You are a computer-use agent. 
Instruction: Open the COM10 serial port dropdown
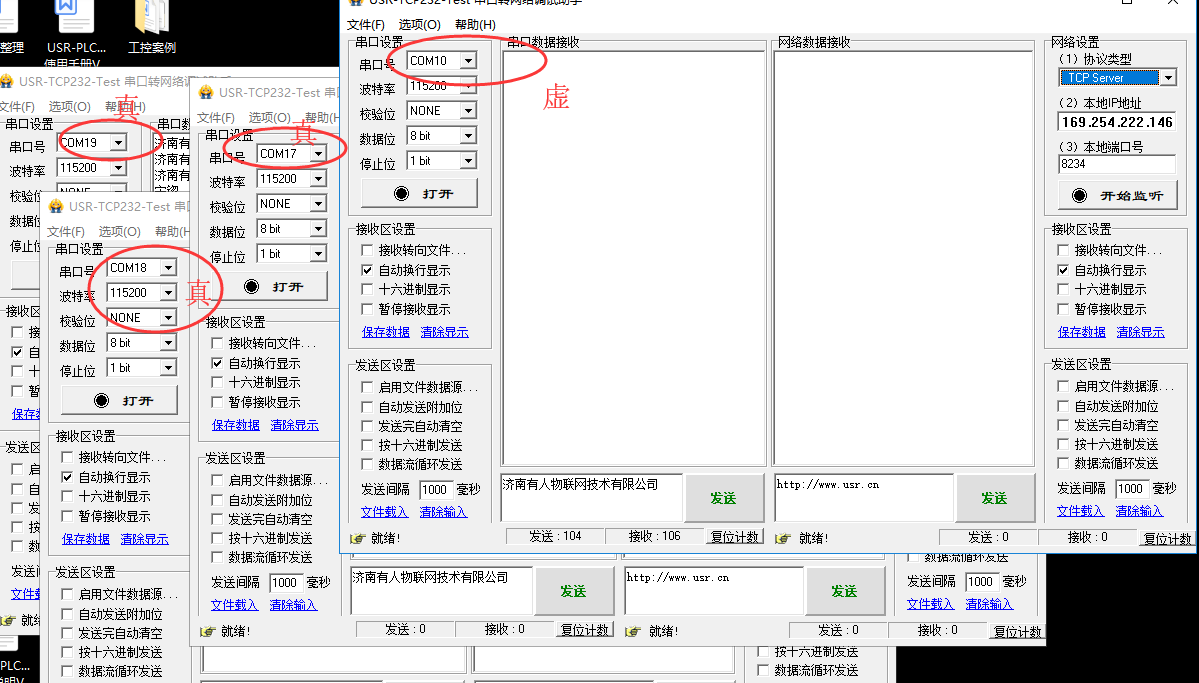(x=468, y=61)
